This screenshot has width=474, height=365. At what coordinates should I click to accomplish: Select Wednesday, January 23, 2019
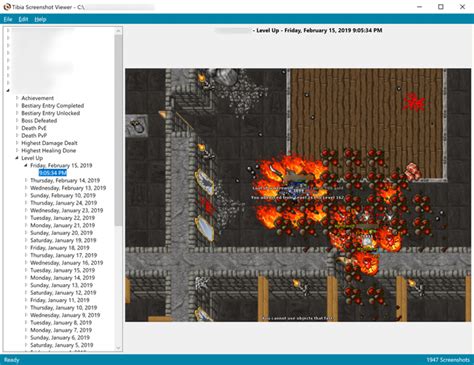(x=67, y=210)
